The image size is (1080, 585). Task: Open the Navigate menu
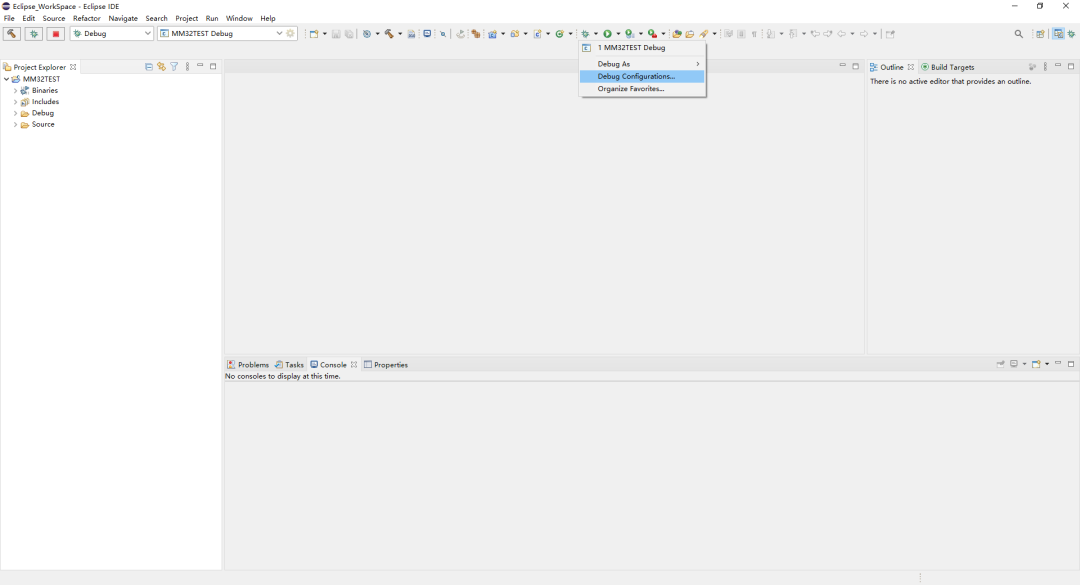123,19
